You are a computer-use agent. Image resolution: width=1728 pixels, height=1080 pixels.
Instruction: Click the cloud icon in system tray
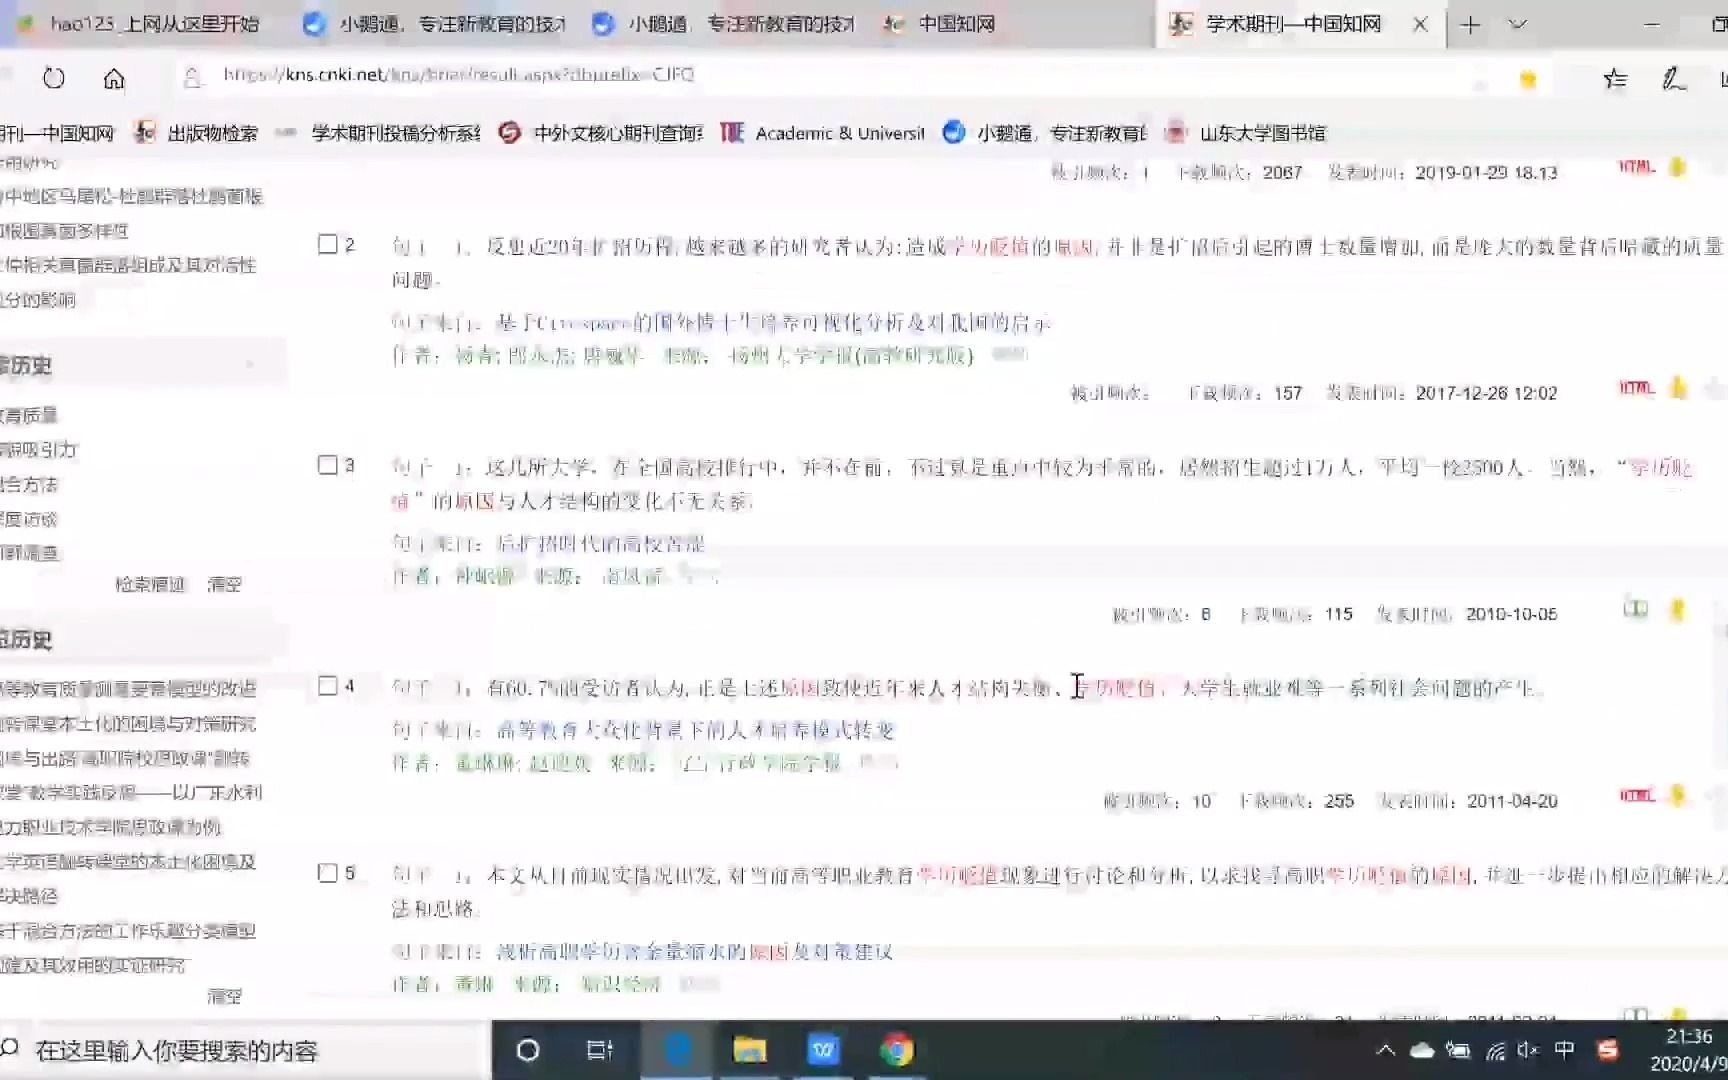(x=1421, y=1050)
